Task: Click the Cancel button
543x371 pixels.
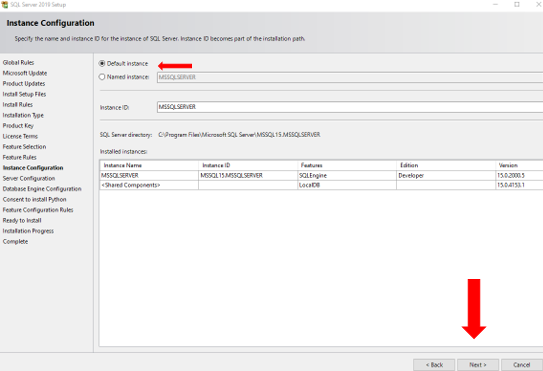Action: tap(522, 365)
